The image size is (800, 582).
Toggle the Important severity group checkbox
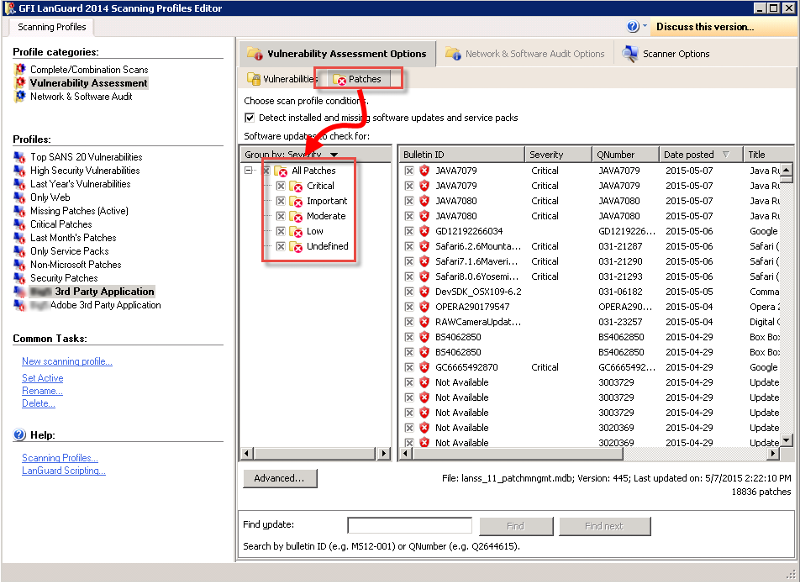(281, 201)
